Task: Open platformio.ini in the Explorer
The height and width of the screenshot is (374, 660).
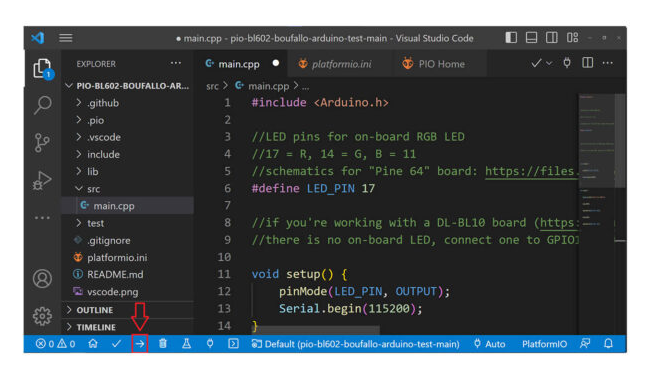Action: [x=128, y=257]
